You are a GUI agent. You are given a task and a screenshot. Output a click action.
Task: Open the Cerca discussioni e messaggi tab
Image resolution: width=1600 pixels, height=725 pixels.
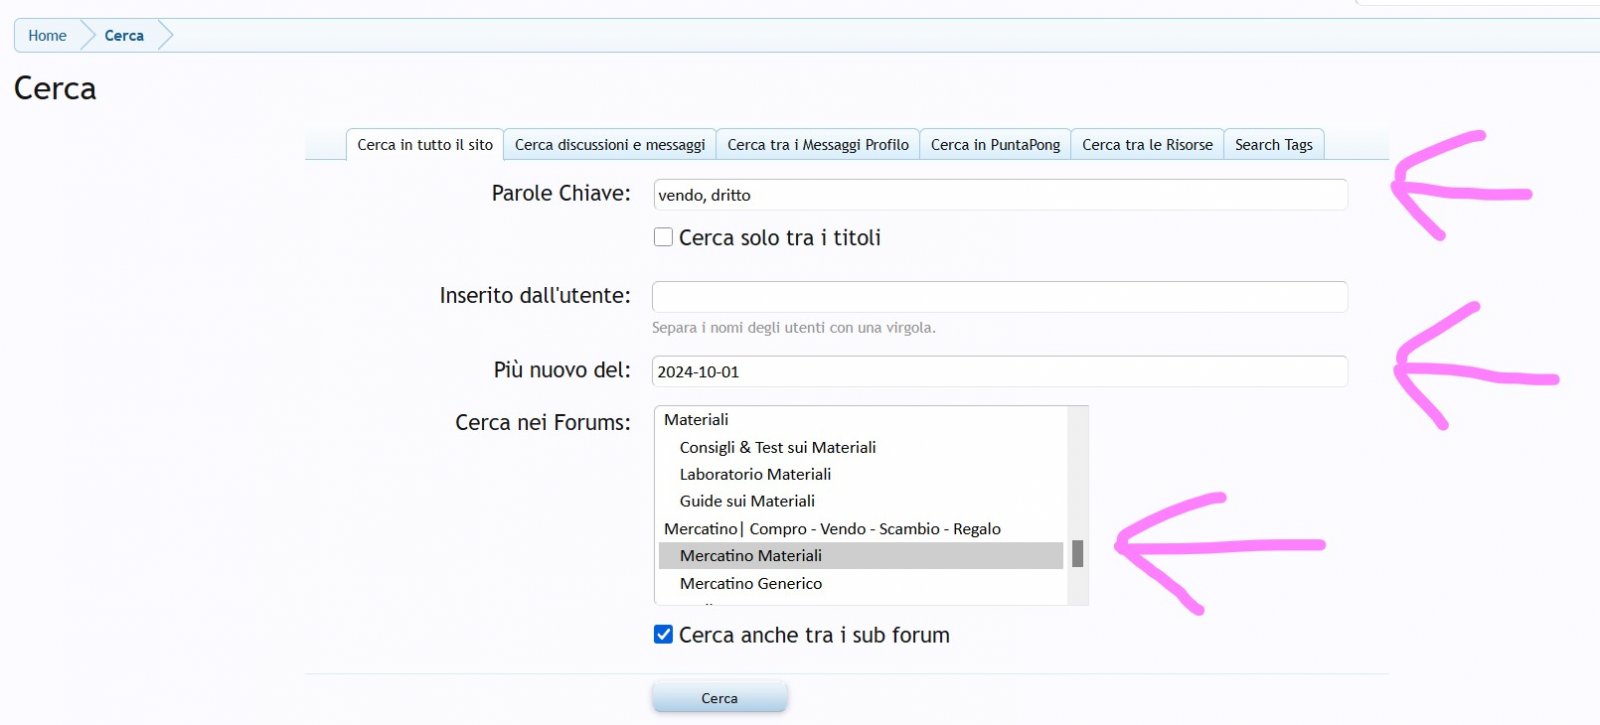610,145
